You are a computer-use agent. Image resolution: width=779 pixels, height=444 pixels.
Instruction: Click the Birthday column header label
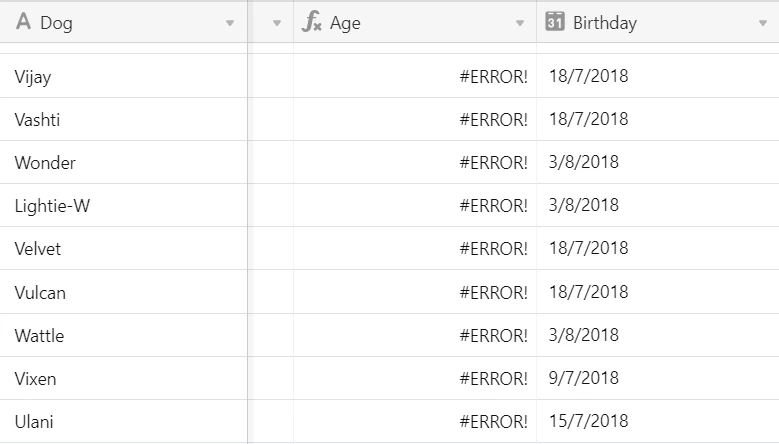(x=604, y=23)
